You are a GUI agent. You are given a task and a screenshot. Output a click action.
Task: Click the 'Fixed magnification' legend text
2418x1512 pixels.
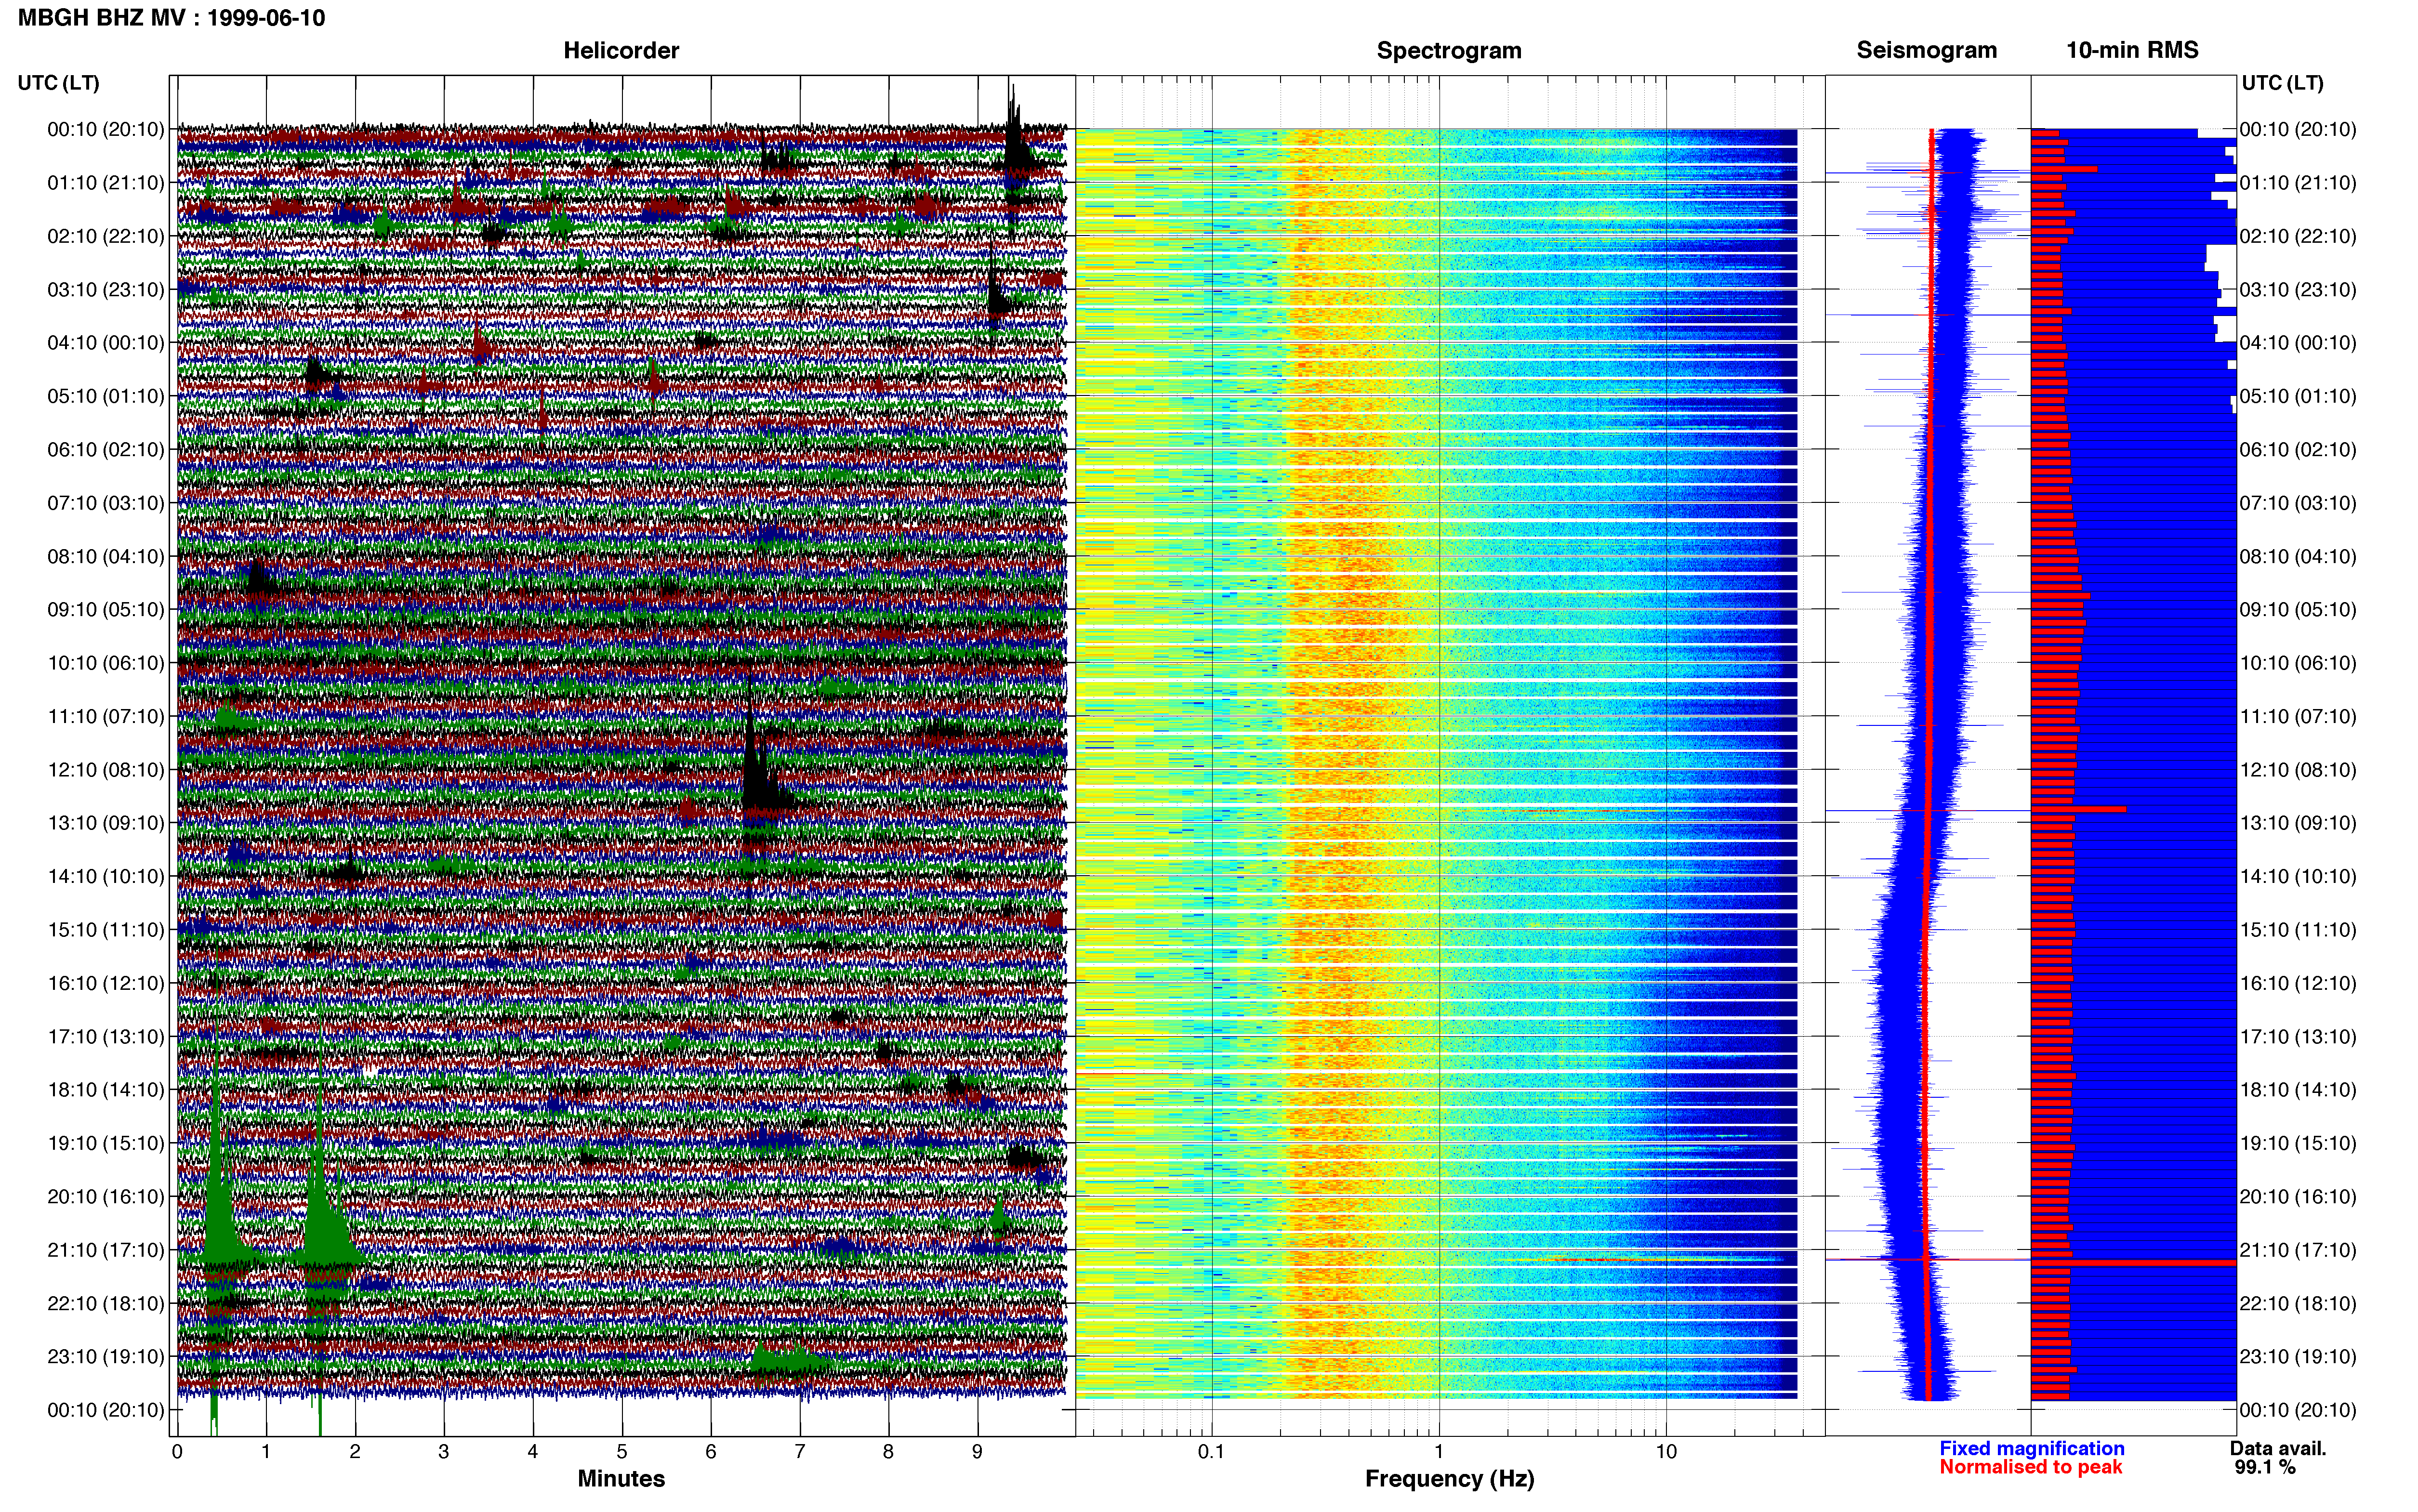click(x=2031, y=1448)
